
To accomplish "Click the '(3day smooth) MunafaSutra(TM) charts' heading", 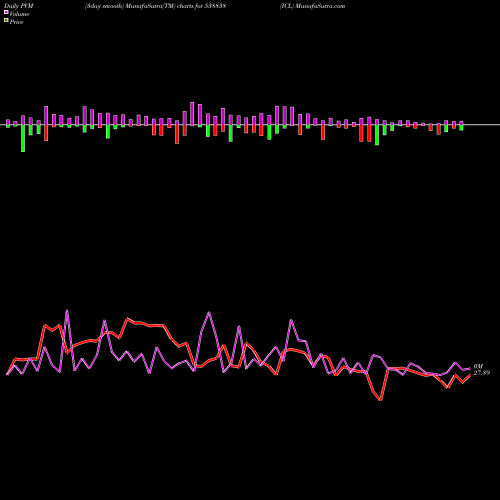I will click(x=139, y=6).
